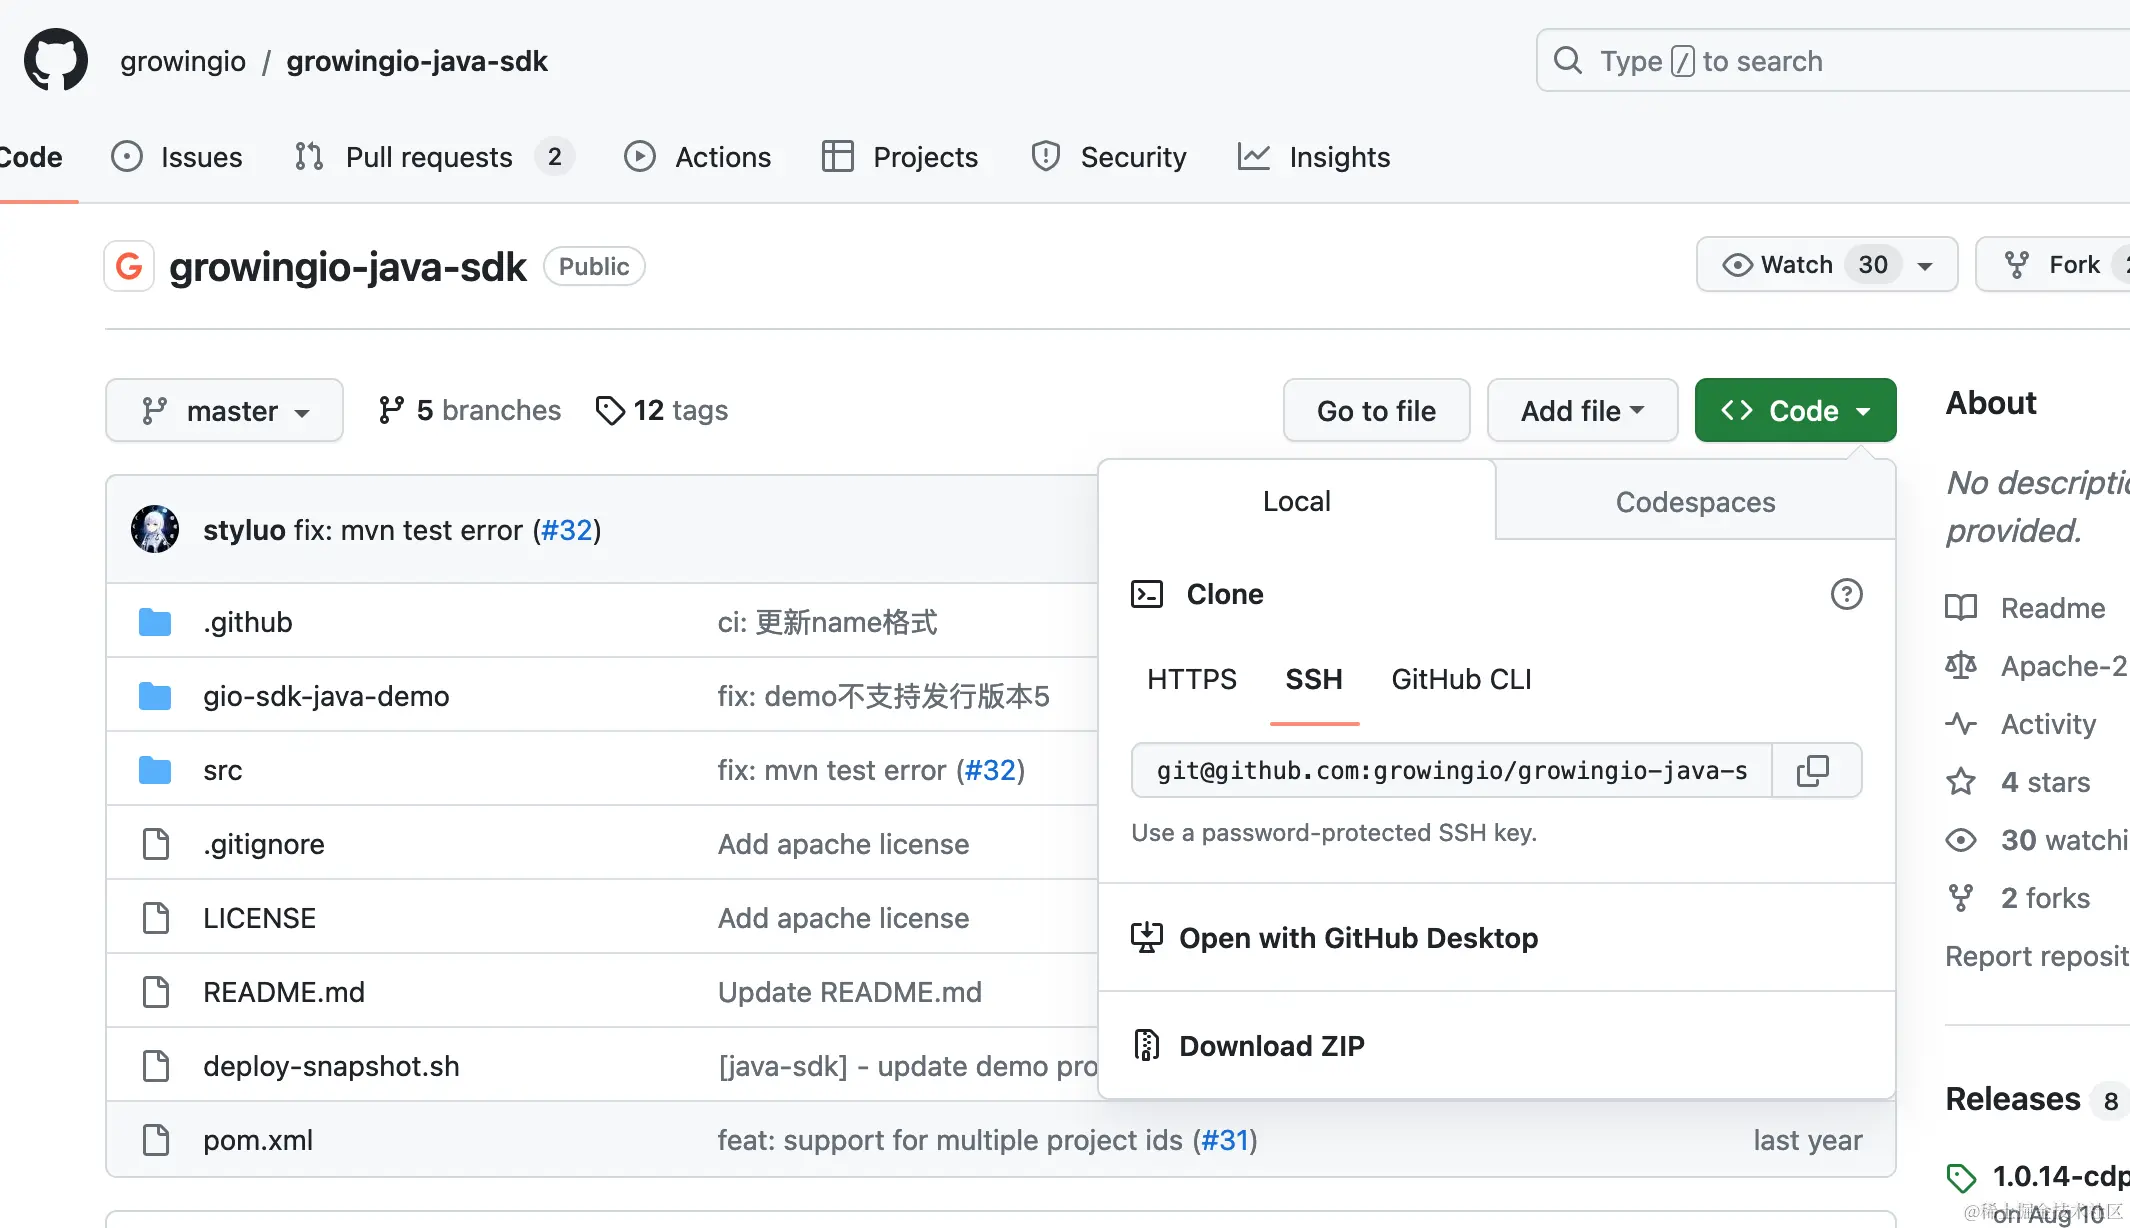Click the Clone help question mark icon

click(x=1846, y=594)
